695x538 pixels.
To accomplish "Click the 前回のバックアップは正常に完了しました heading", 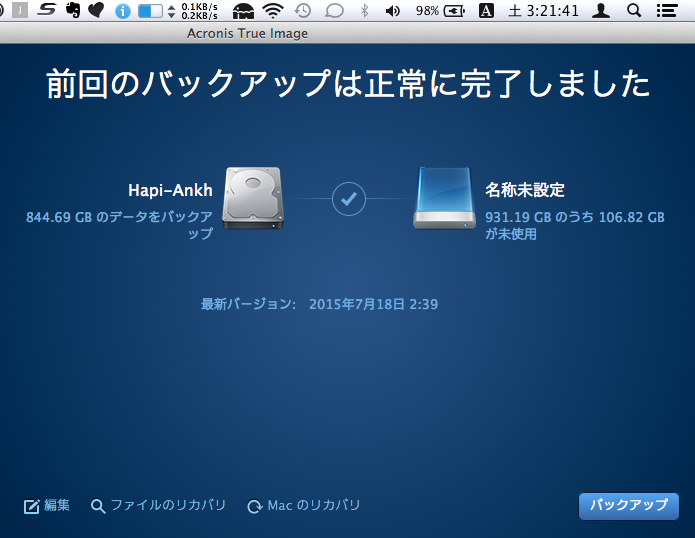I will click(x=348, y=83).
